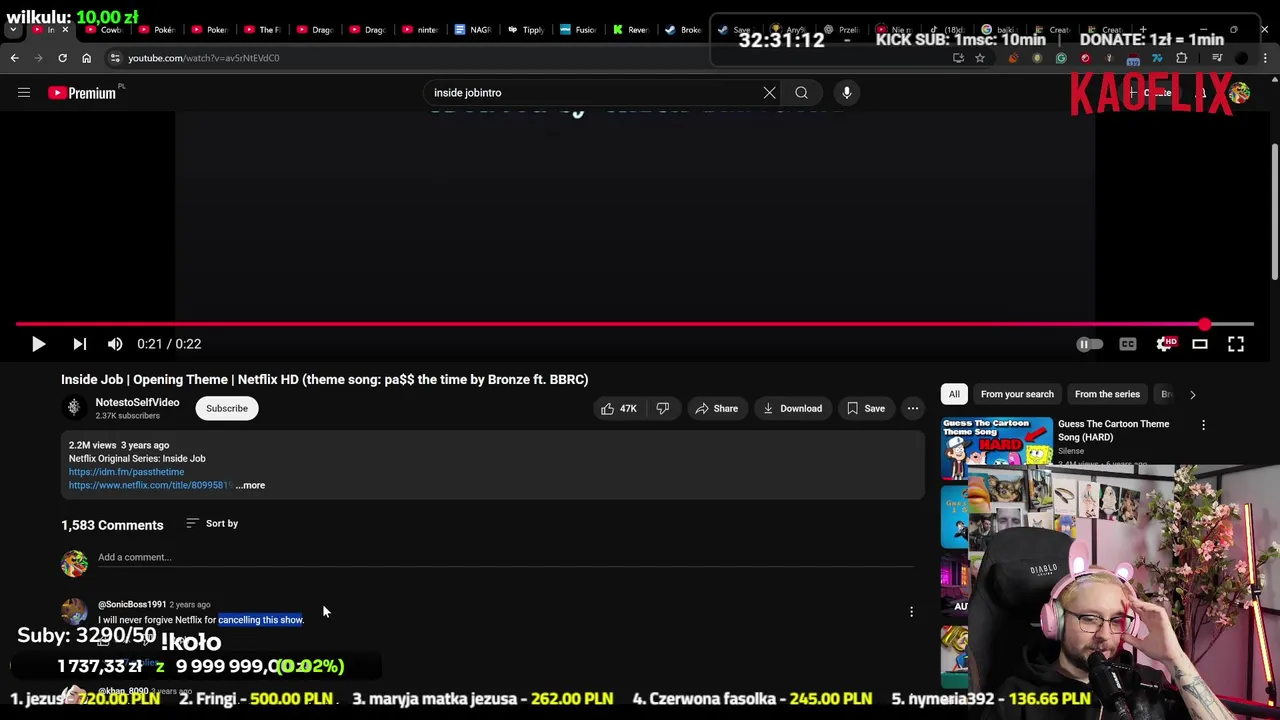Screen dimensions: 1280x720
Task: Select the From the series chip
Action: pos(1107,394)
